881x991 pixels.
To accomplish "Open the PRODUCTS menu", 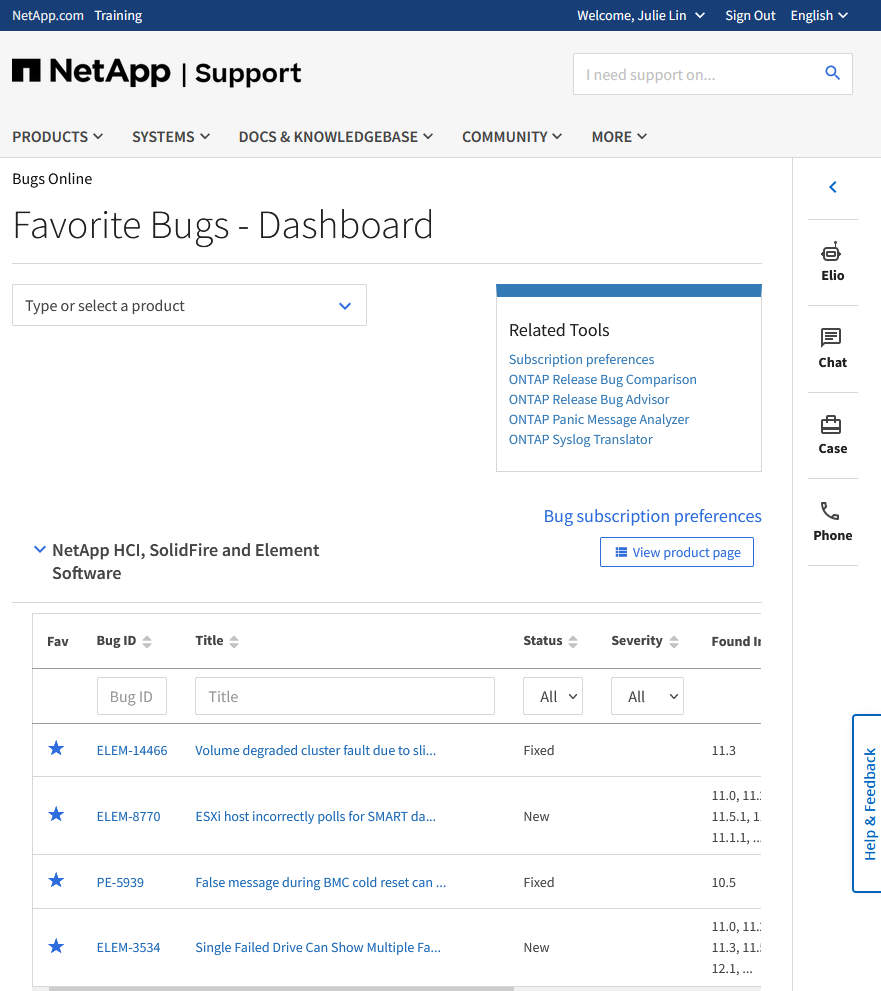I will [x=58, y=137].
